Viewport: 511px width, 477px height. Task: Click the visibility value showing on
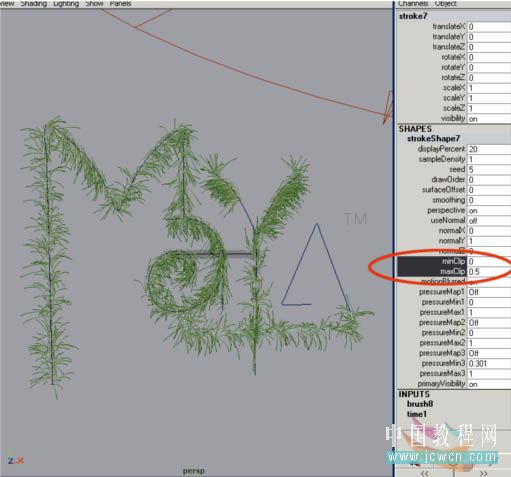tap(489, 119)
